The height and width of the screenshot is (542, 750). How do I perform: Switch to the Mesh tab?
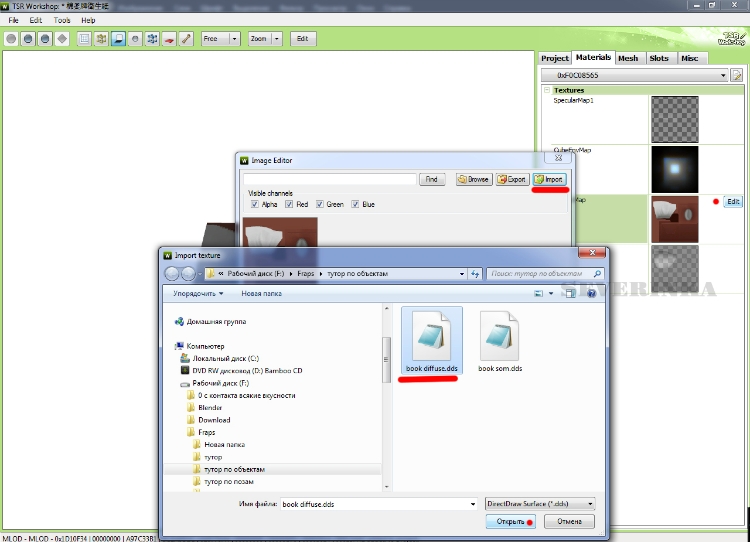(628, 58)
